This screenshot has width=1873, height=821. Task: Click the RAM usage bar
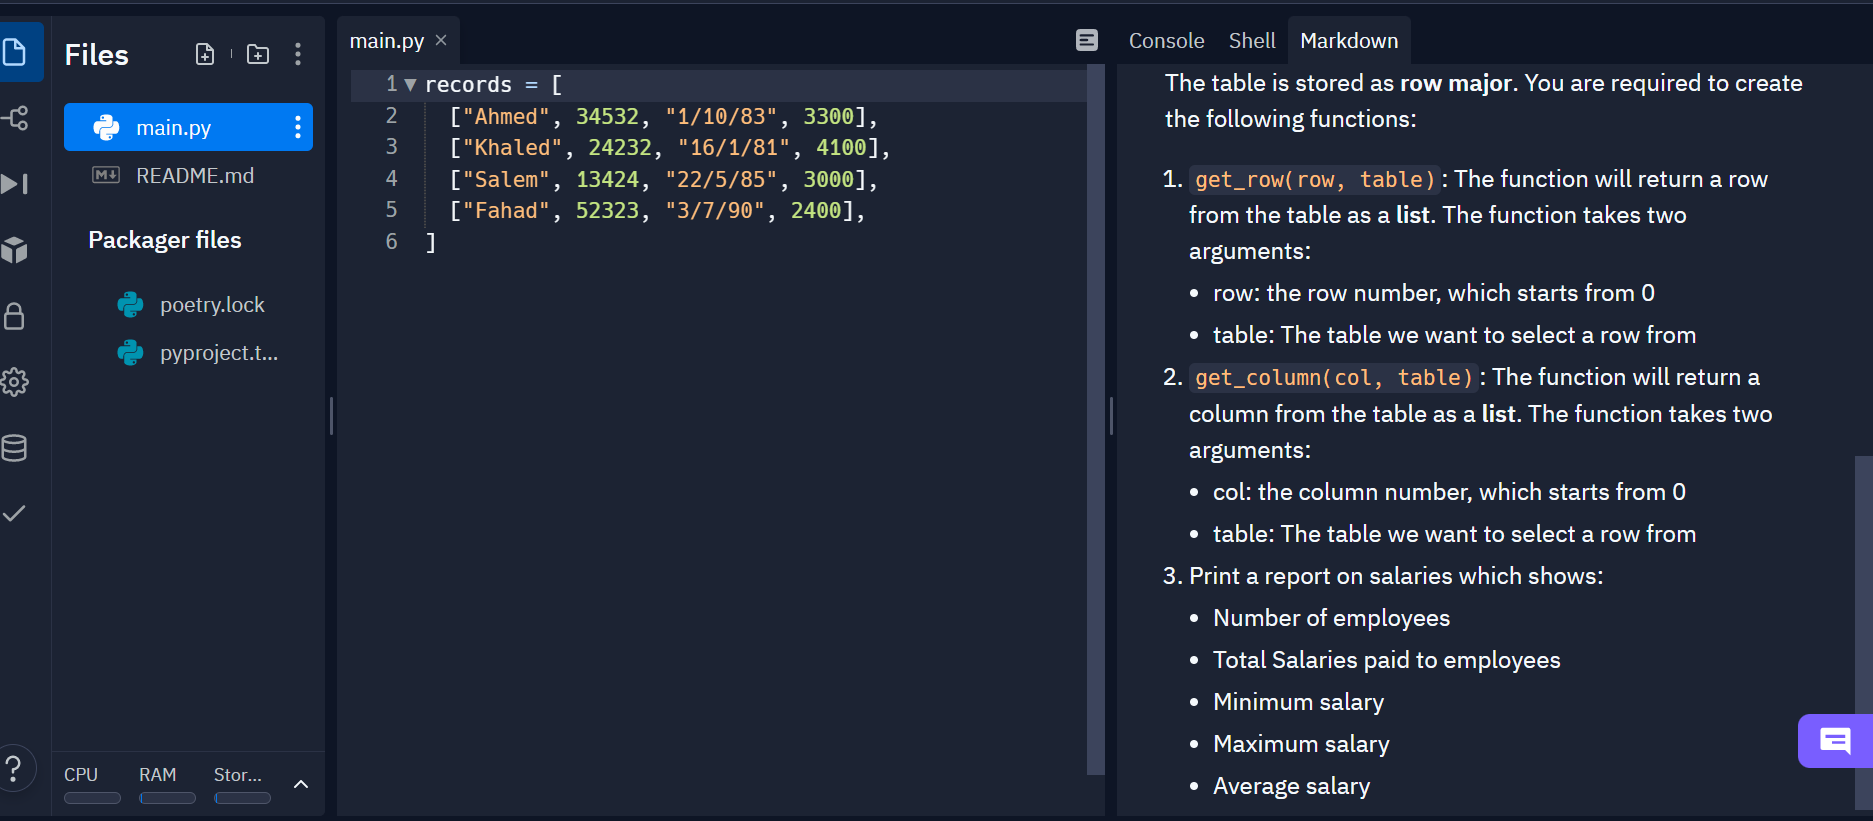[167, 798]
